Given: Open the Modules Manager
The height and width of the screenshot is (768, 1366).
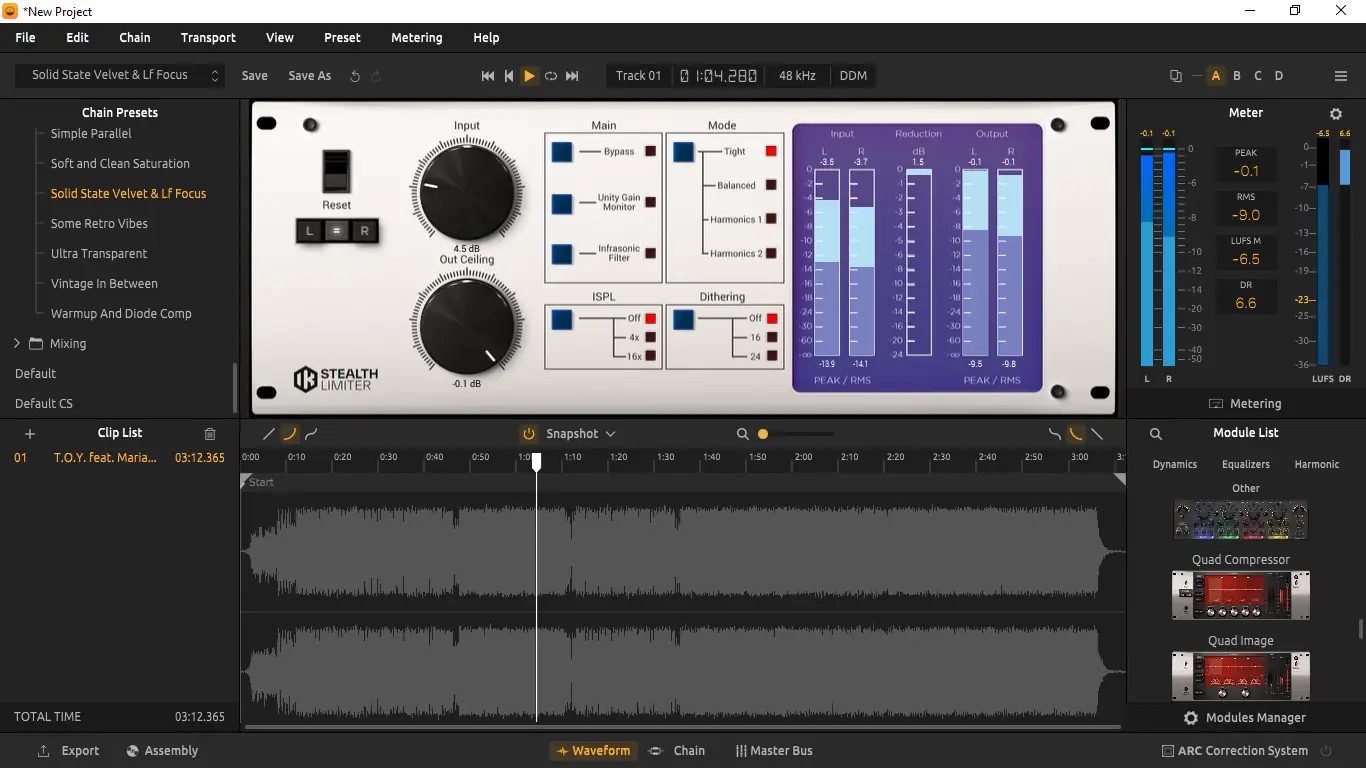Looking at the screenshot, I should (1245, 718).
